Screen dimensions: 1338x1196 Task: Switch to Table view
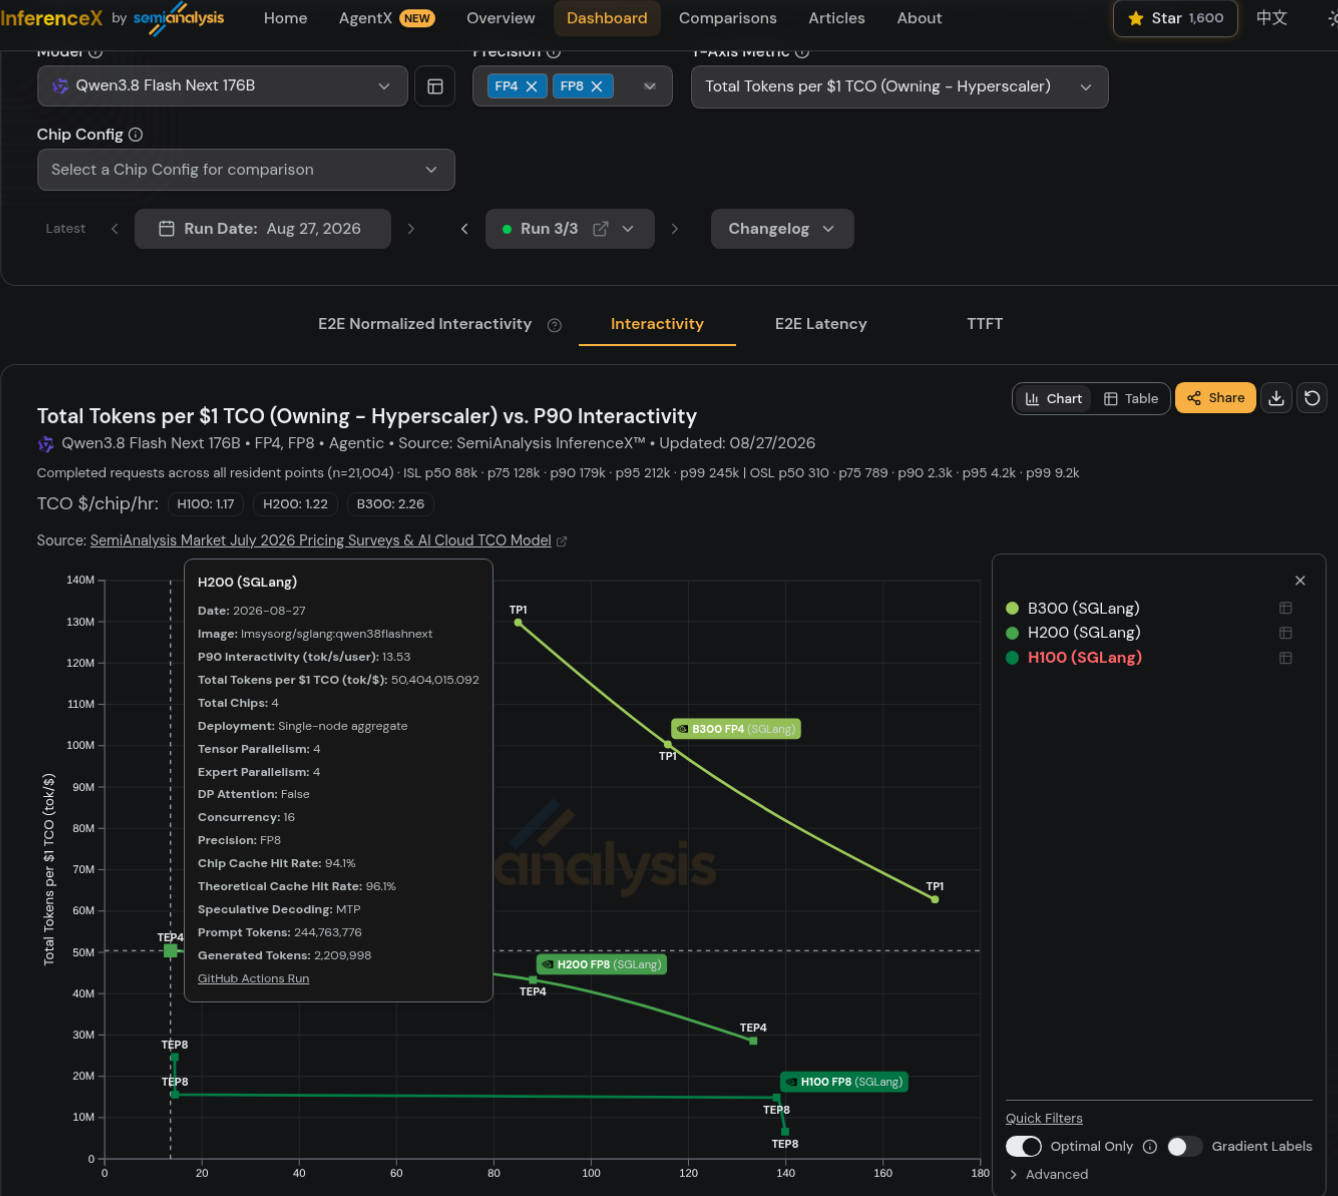coord(1131,398)
